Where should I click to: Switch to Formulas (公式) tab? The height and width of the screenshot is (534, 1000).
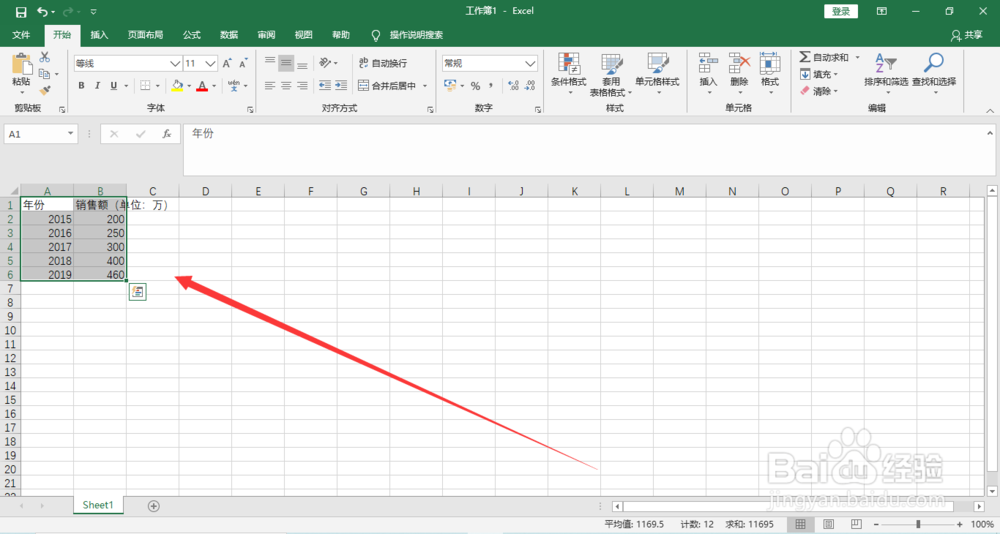coord(192,35)
